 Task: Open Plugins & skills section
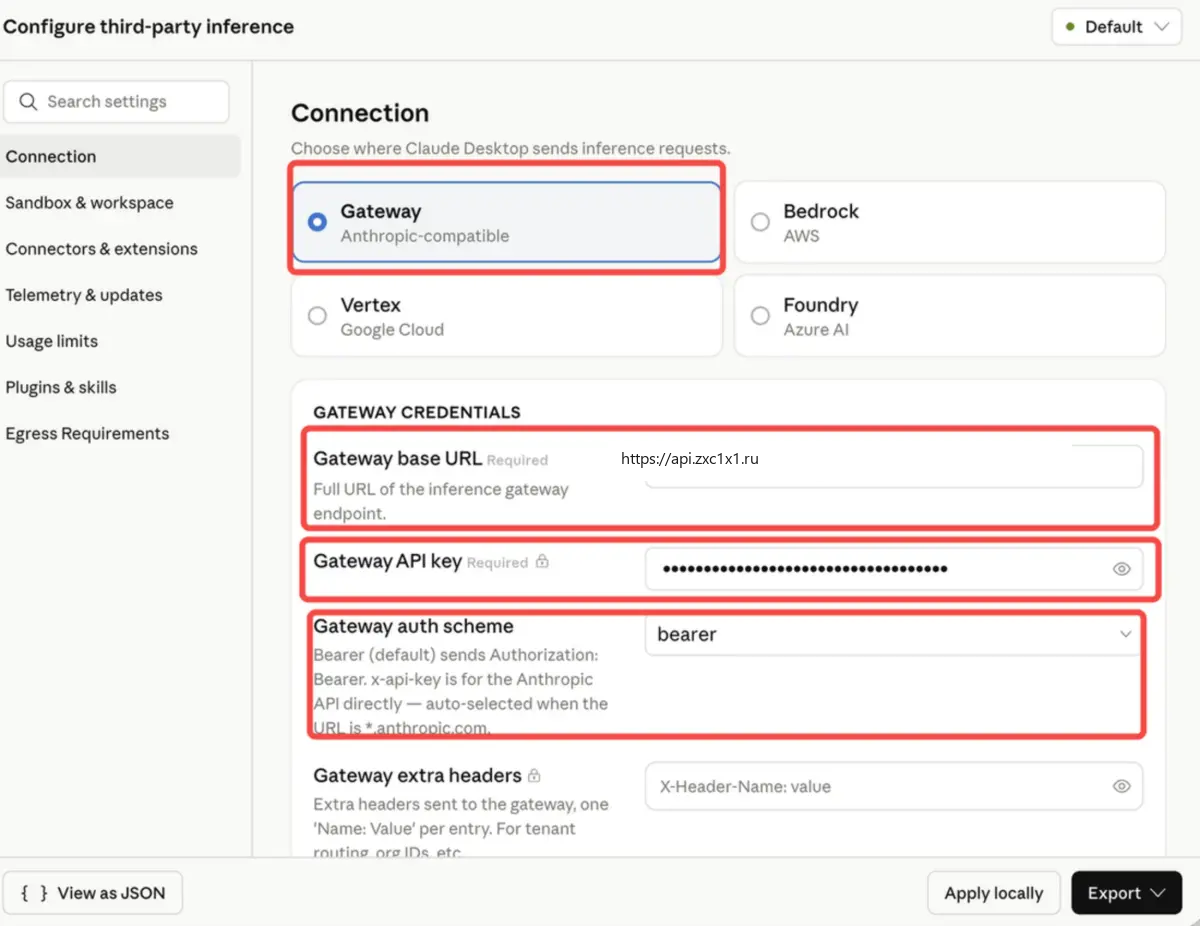[61, 387]
